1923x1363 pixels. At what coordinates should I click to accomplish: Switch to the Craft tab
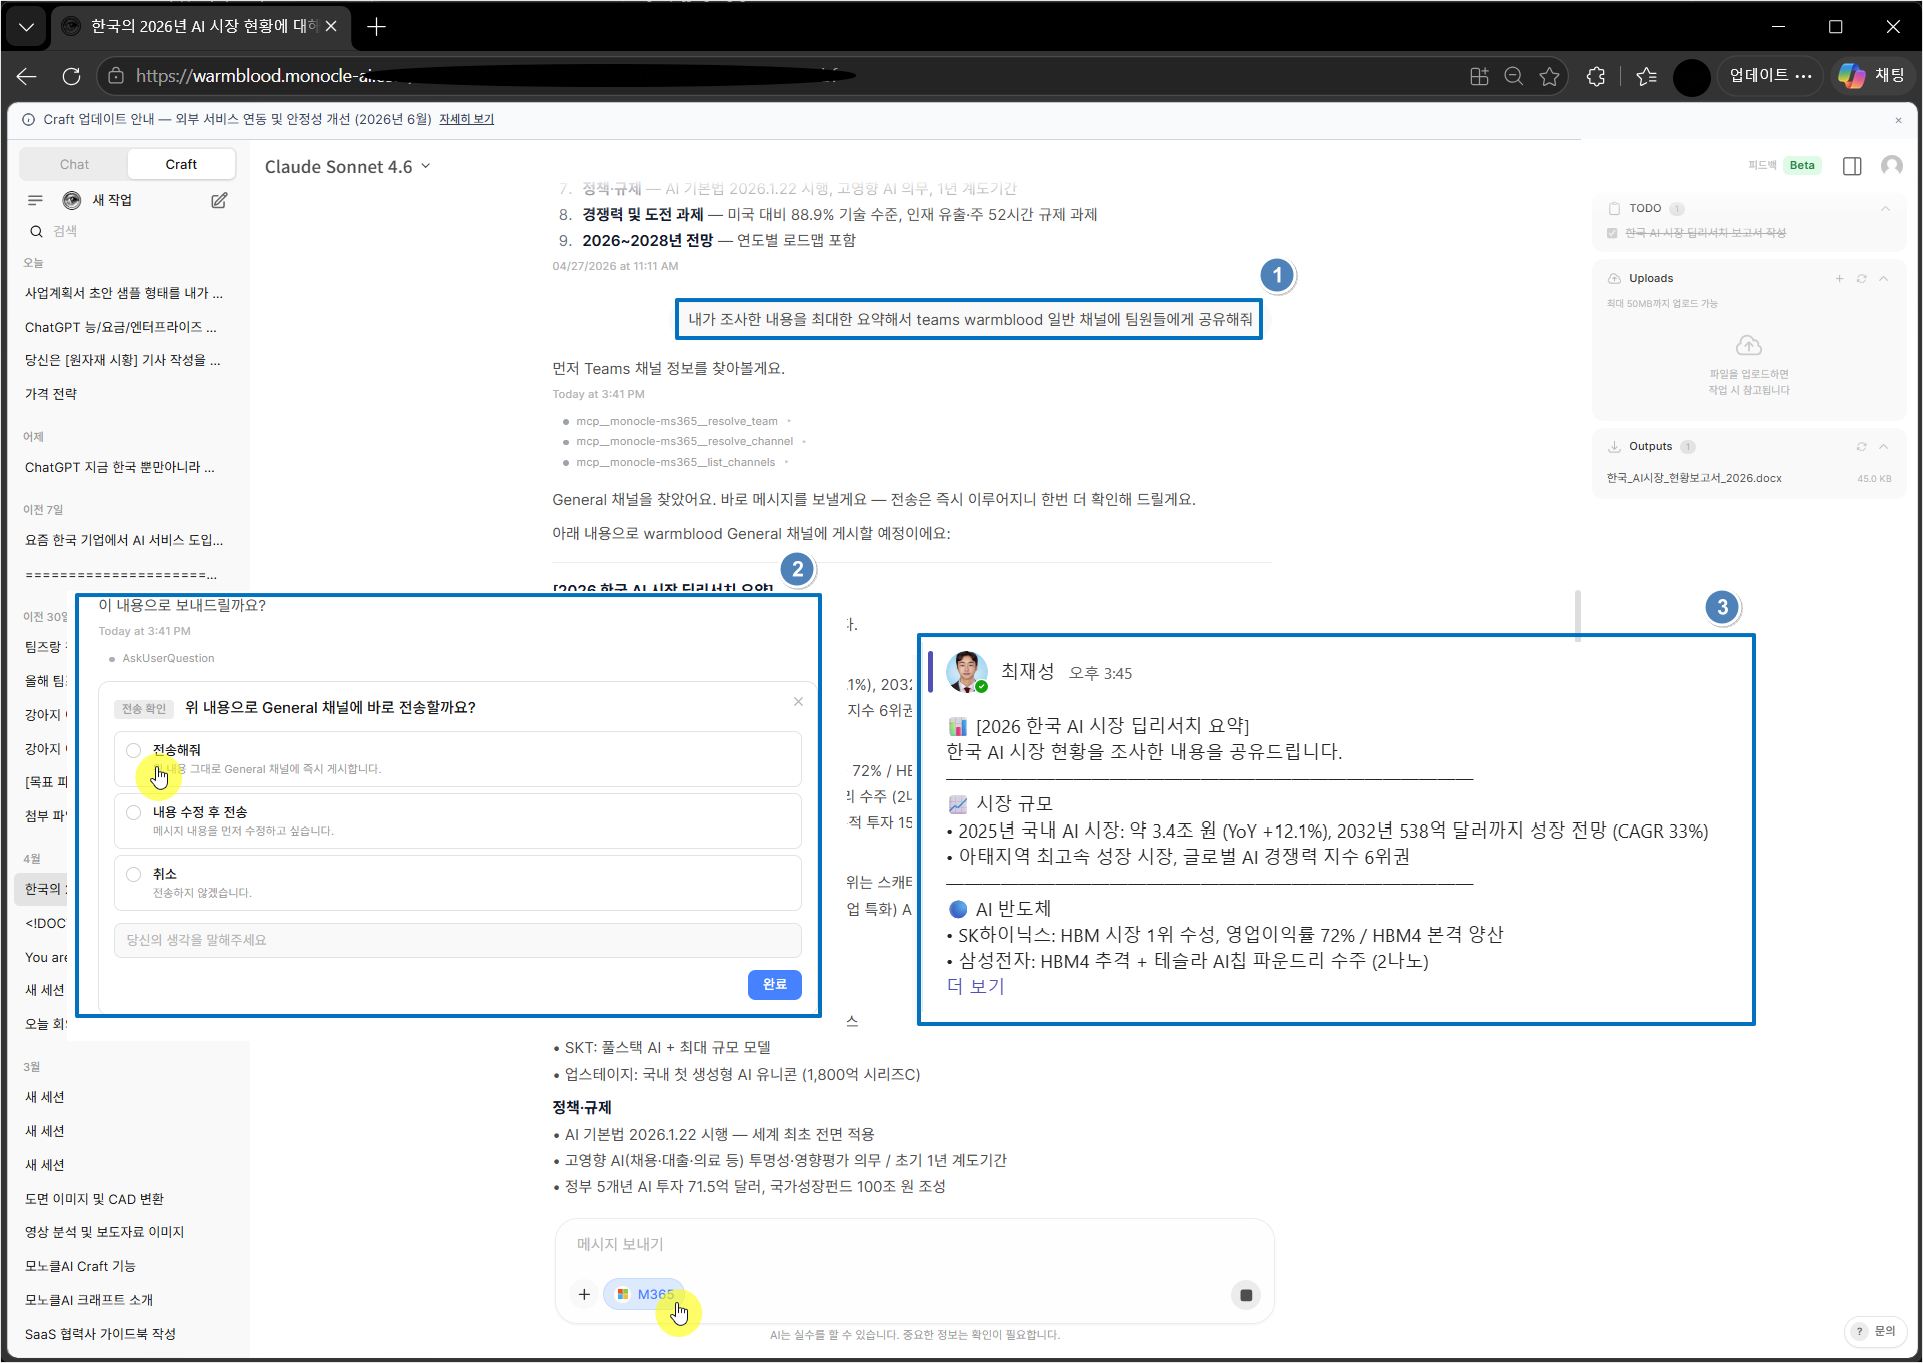click(x=181, y=164)
